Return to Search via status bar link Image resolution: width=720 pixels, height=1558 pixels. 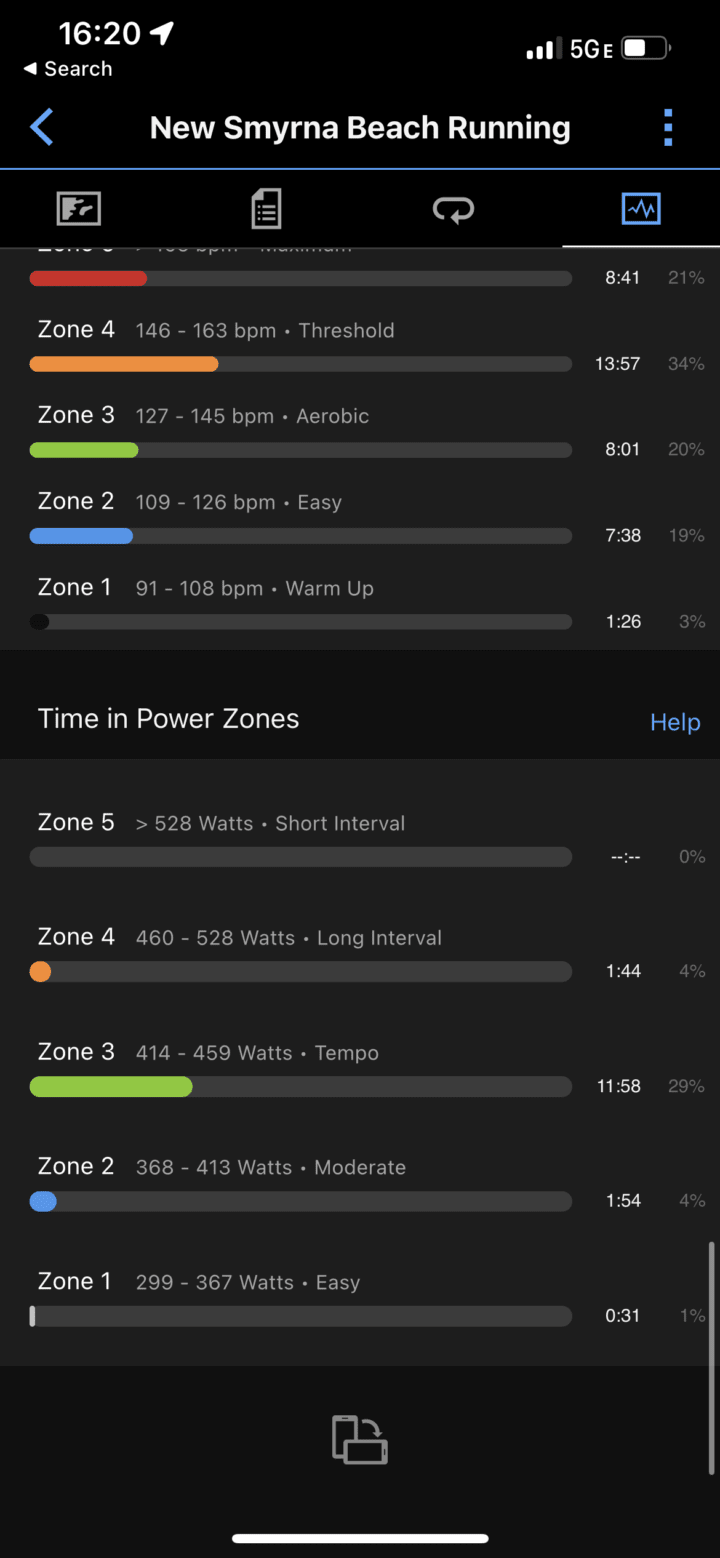(68, 69)
